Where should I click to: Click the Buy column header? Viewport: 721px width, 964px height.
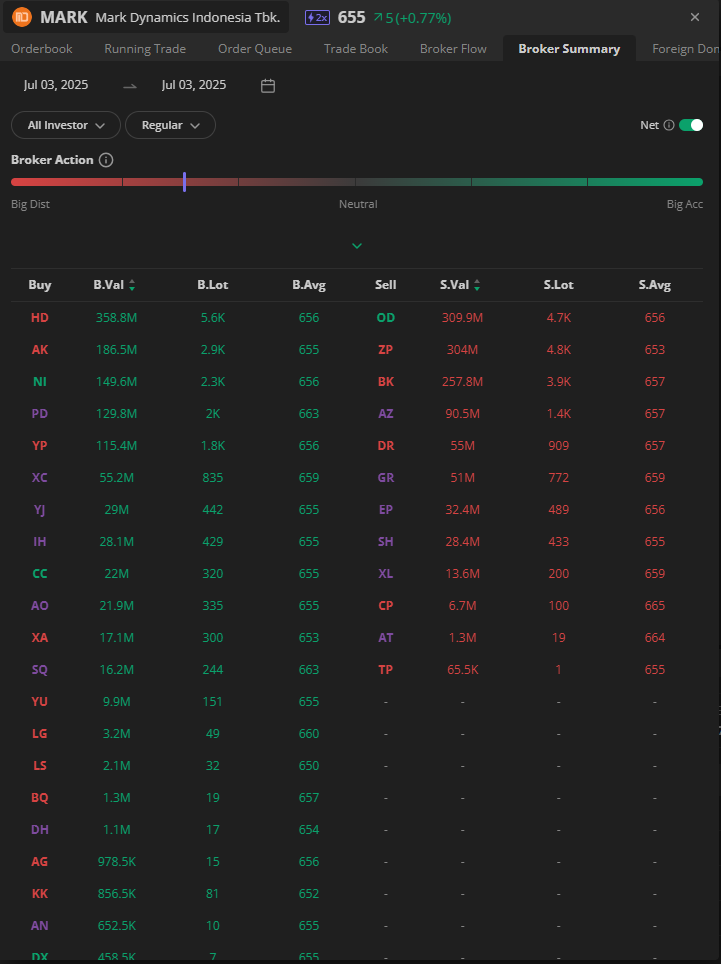pyautogui.click(x=40, y=285)
